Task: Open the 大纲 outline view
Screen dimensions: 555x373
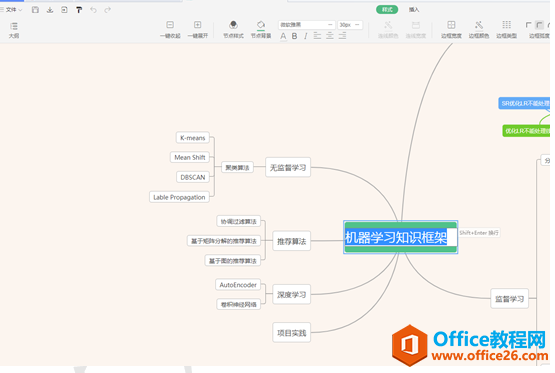Action: point(14,30)
